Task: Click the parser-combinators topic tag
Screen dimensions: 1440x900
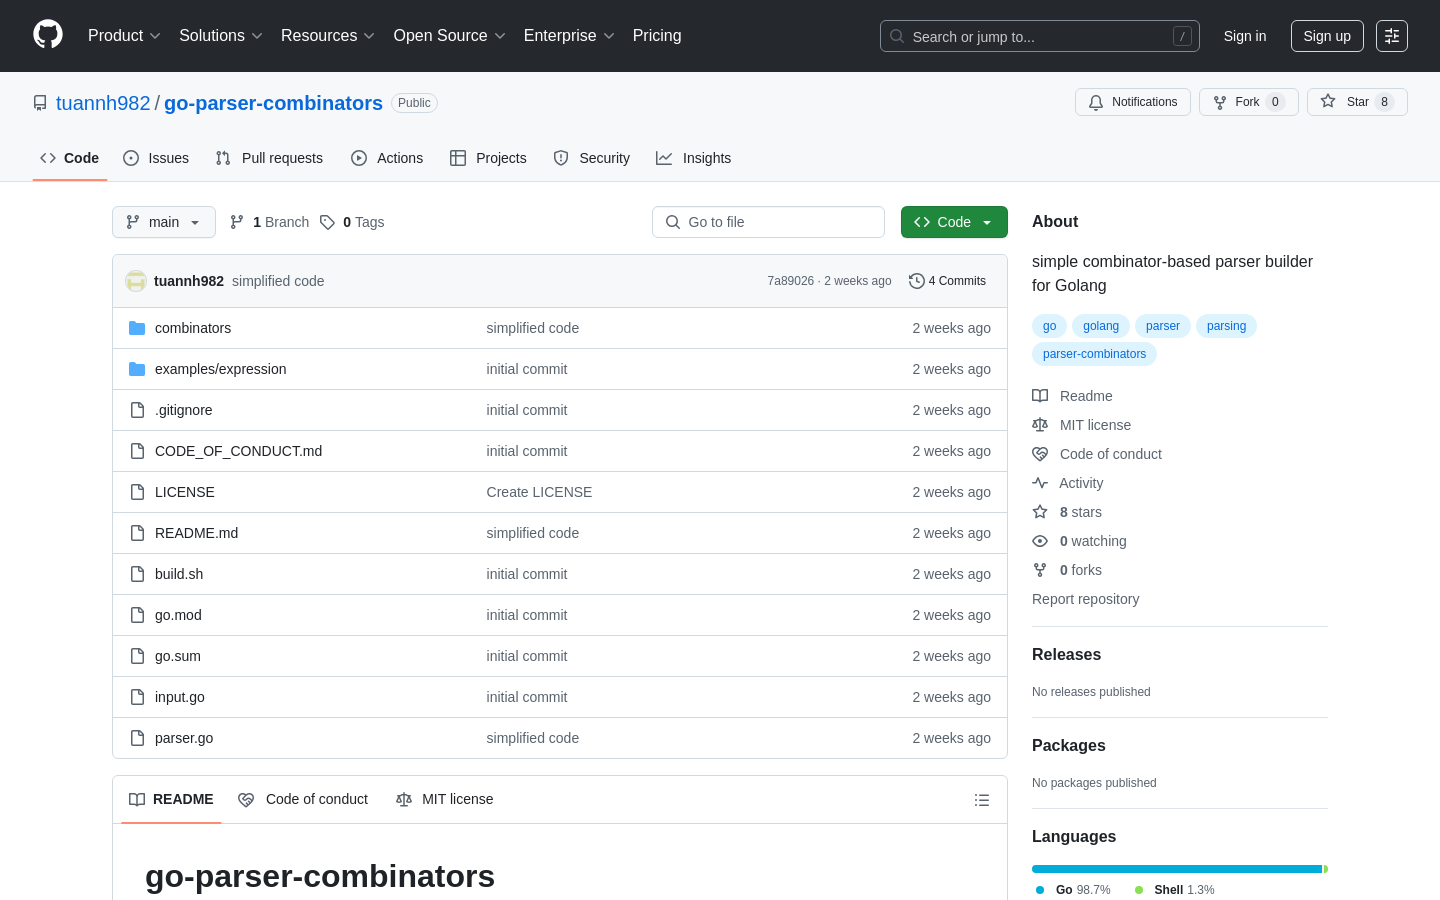Action: (x=1094, y=354)
